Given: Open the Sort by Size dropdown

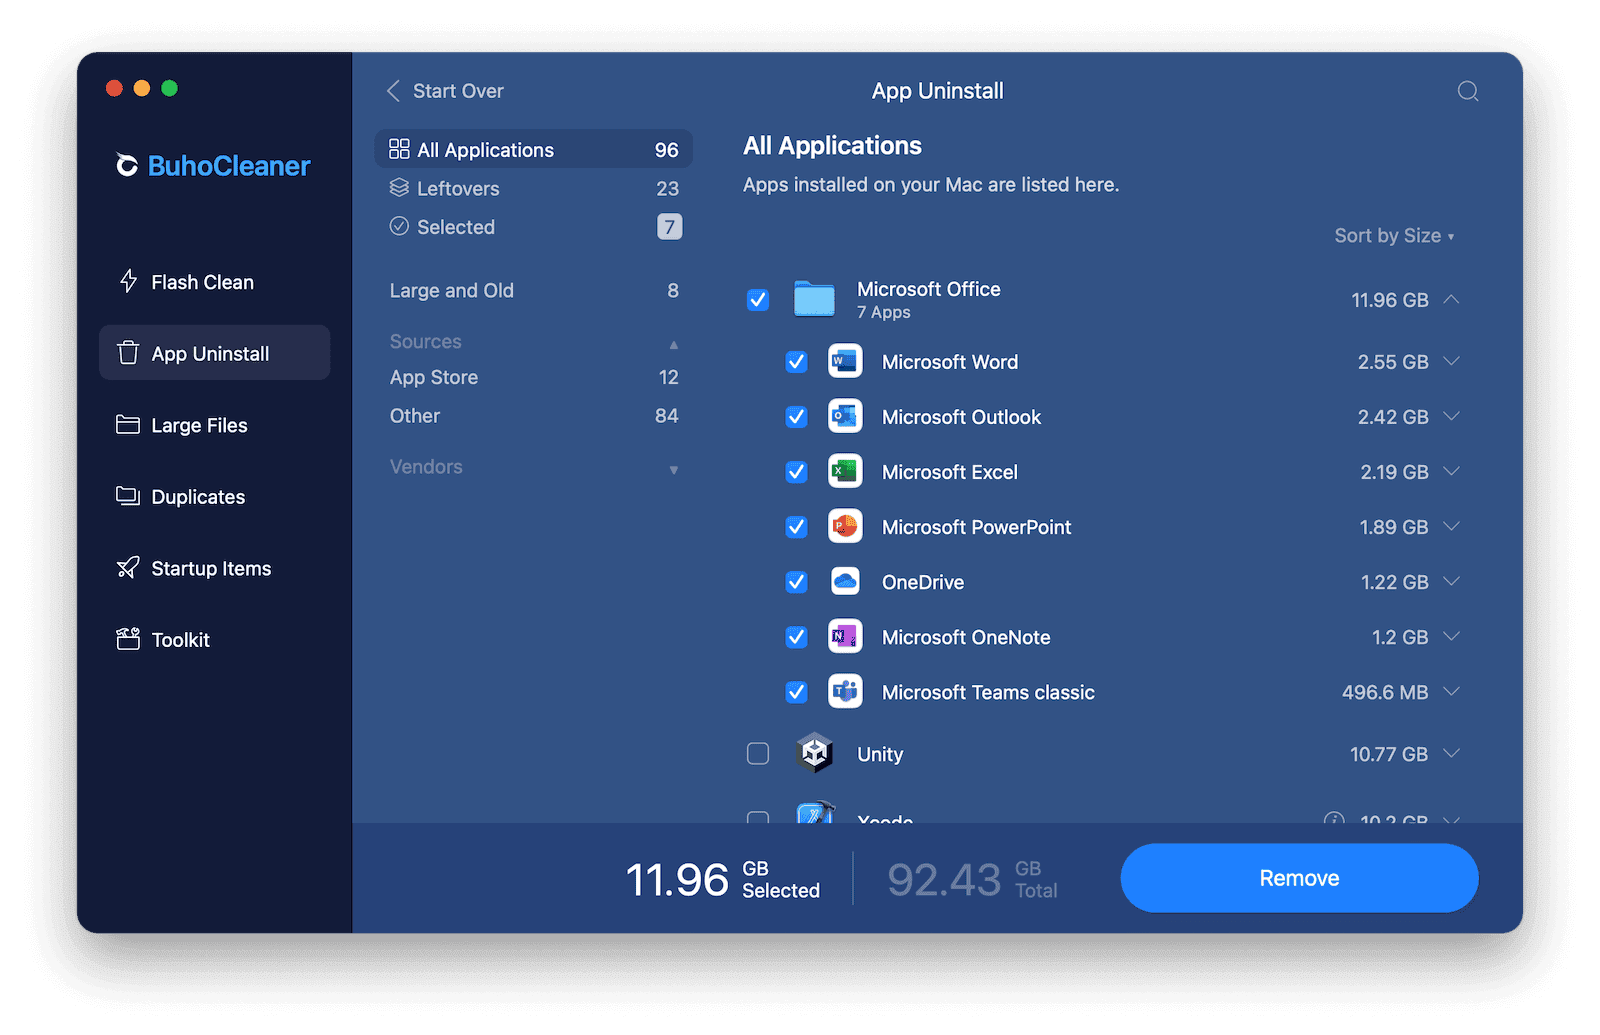Looking at the screenshot, I should 1394,236.
